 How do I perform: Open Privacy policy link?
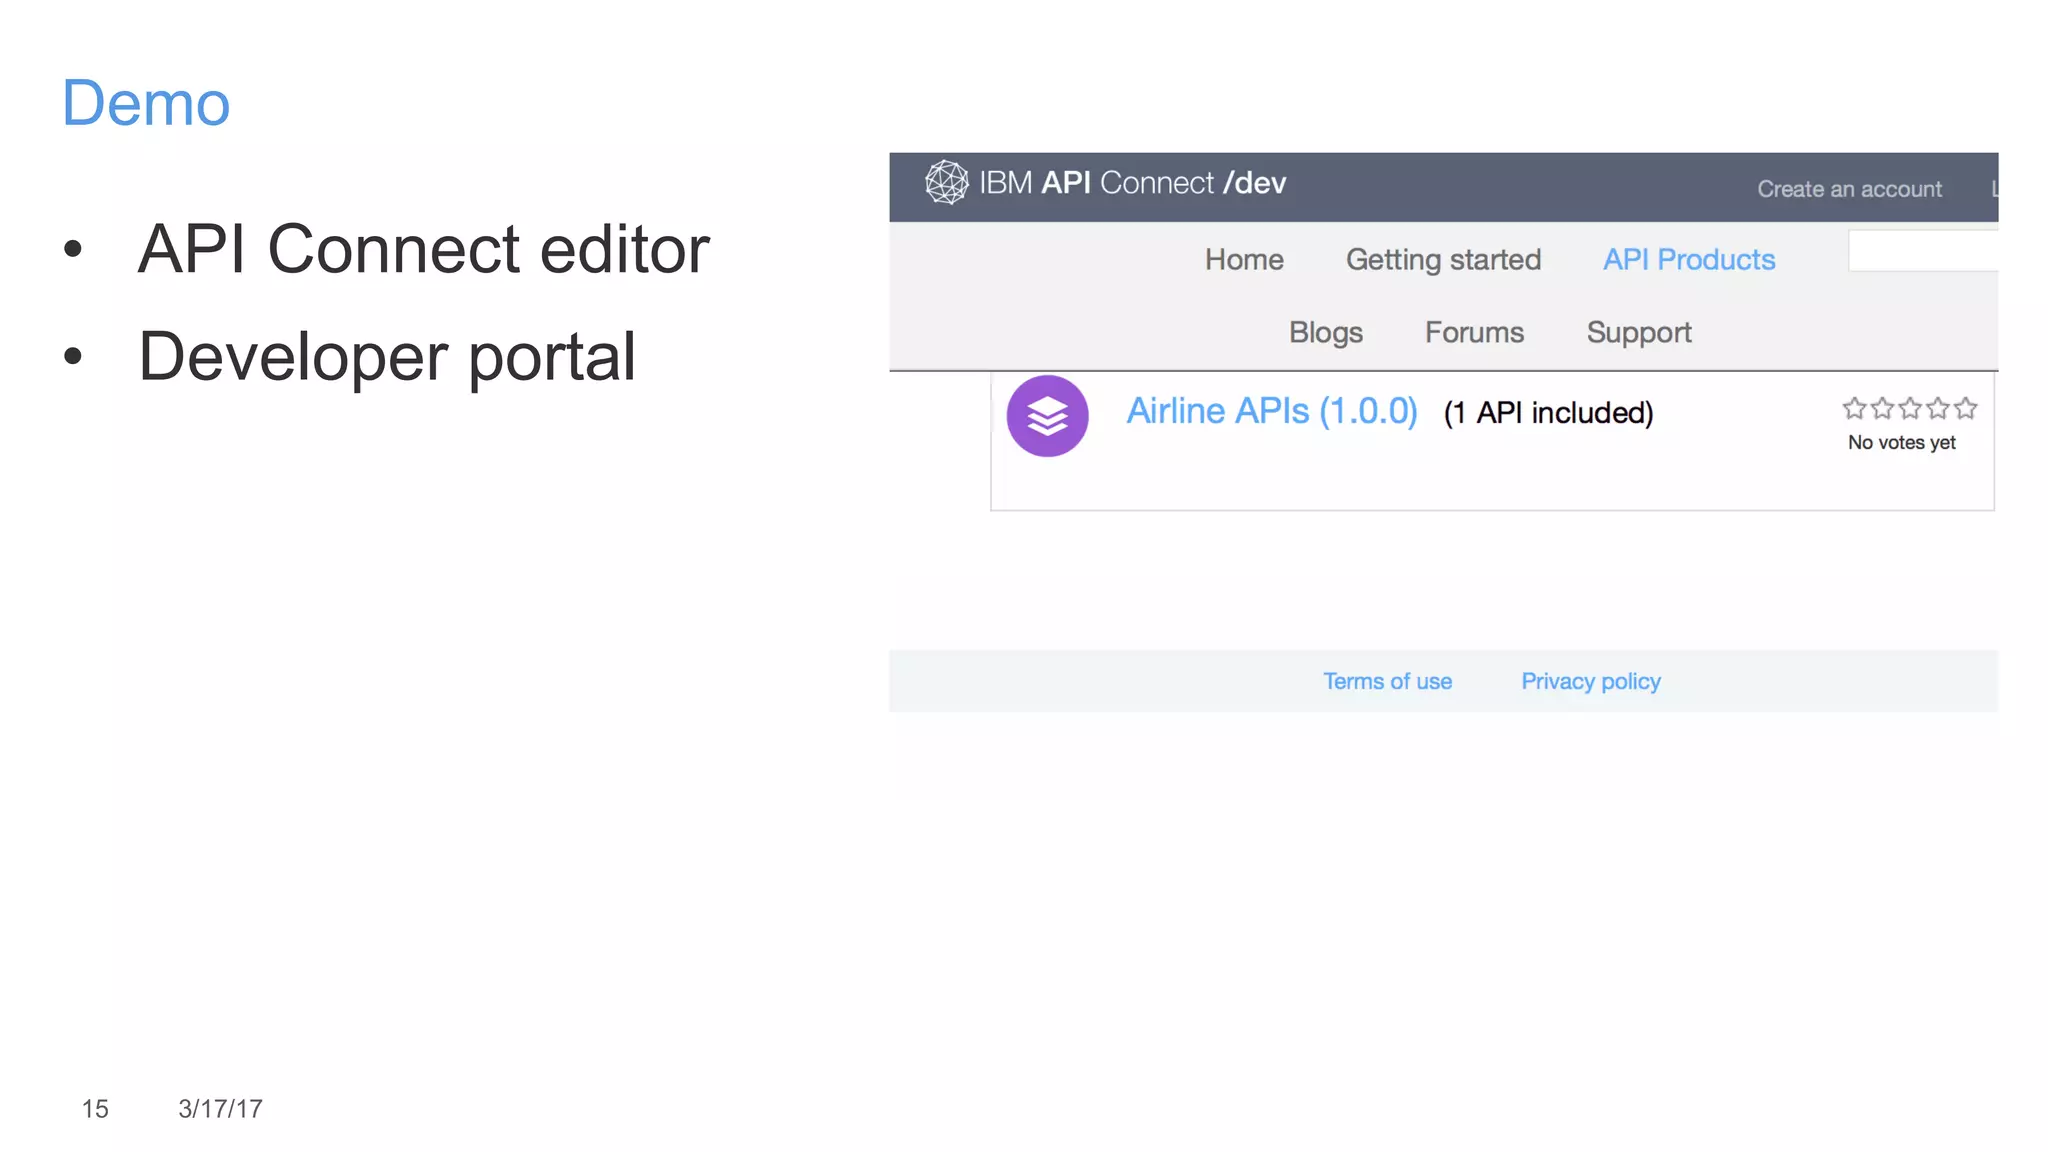[x=1590, y=682]
